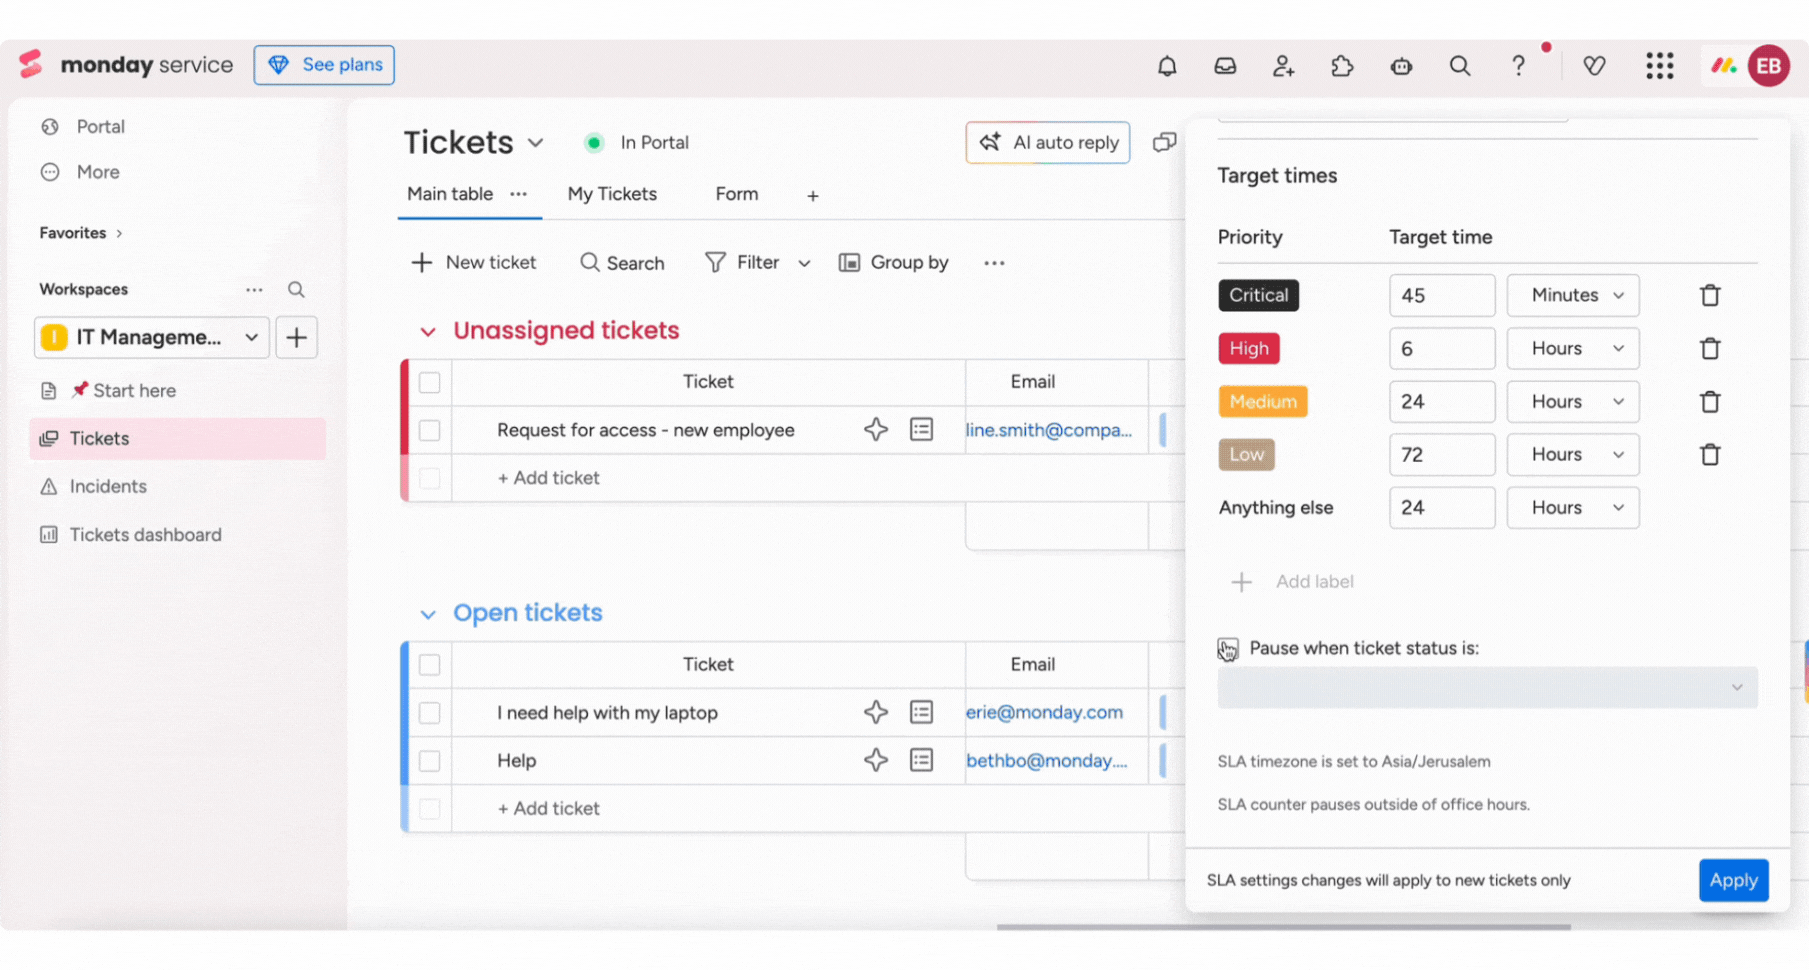1809x970 pixels.
Task: Open the Group by option
Action: (894, 262)
